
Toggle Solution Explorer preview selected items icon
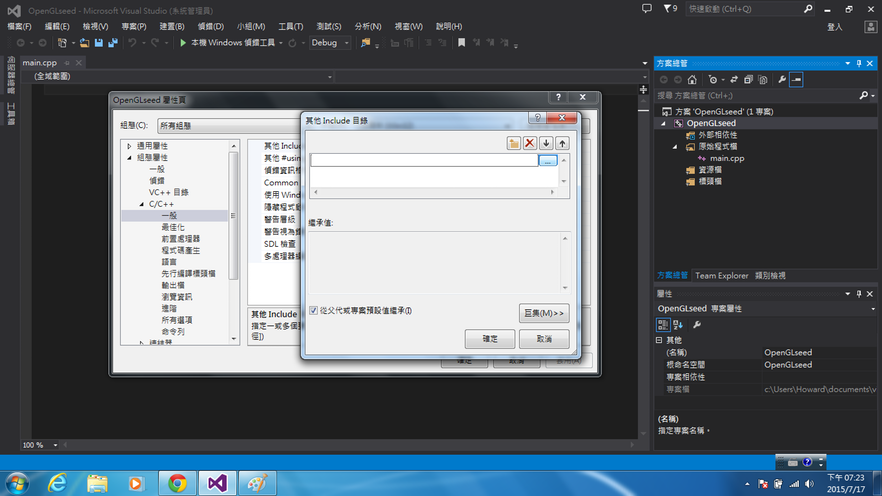click(796, 80)
